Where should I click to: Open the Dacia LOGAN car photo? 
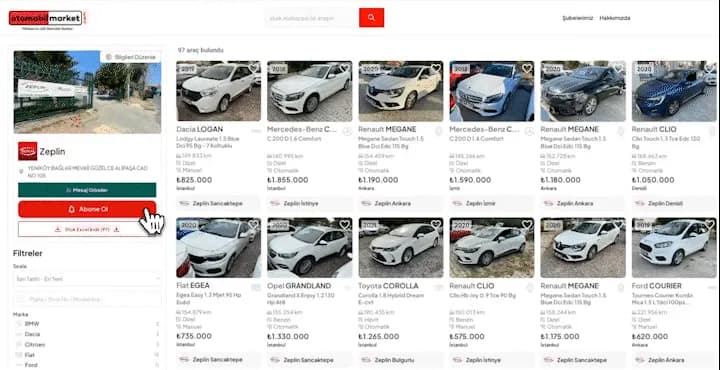click(218, 90)
